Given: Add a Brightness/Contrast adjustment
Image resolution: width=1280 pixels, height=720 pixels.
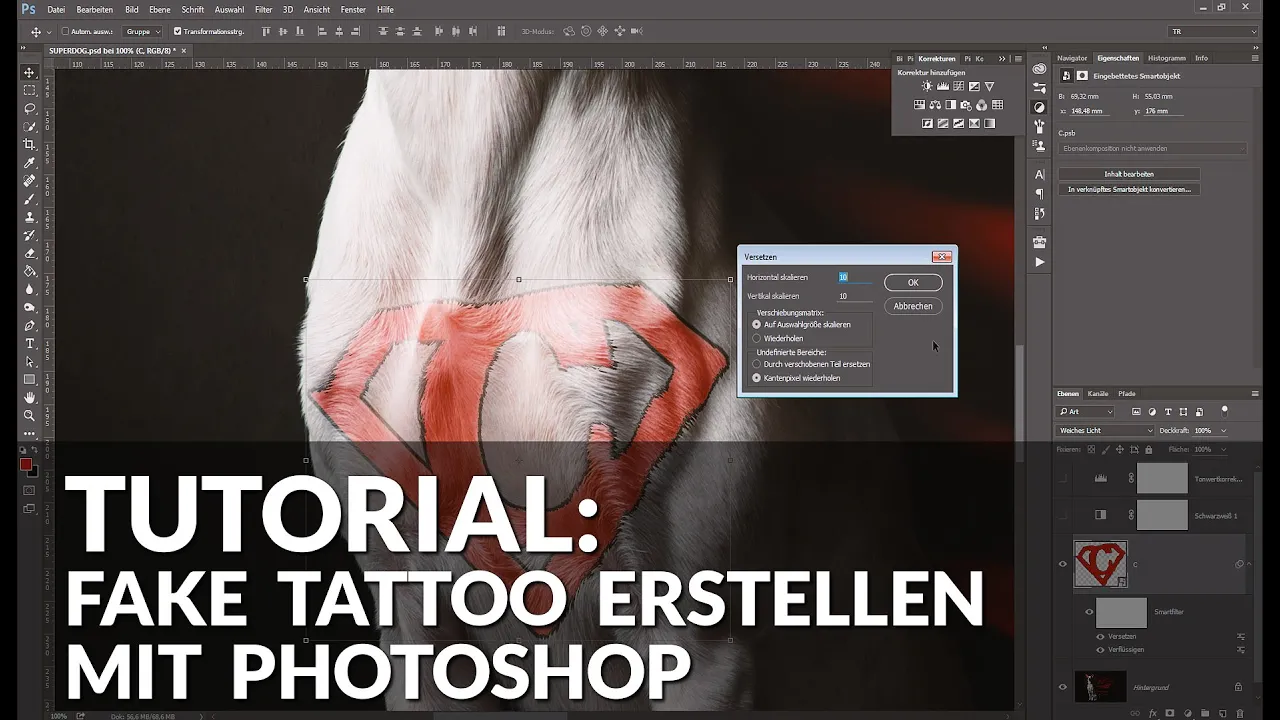Looking at the screenshot, I should pyautogui.click(x=927, y=87).
